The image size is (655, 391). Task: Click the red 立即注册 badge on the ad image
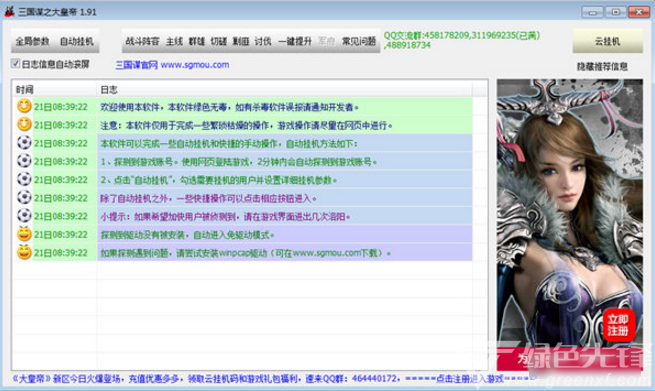pyautogui.click(x=618, y=325)
